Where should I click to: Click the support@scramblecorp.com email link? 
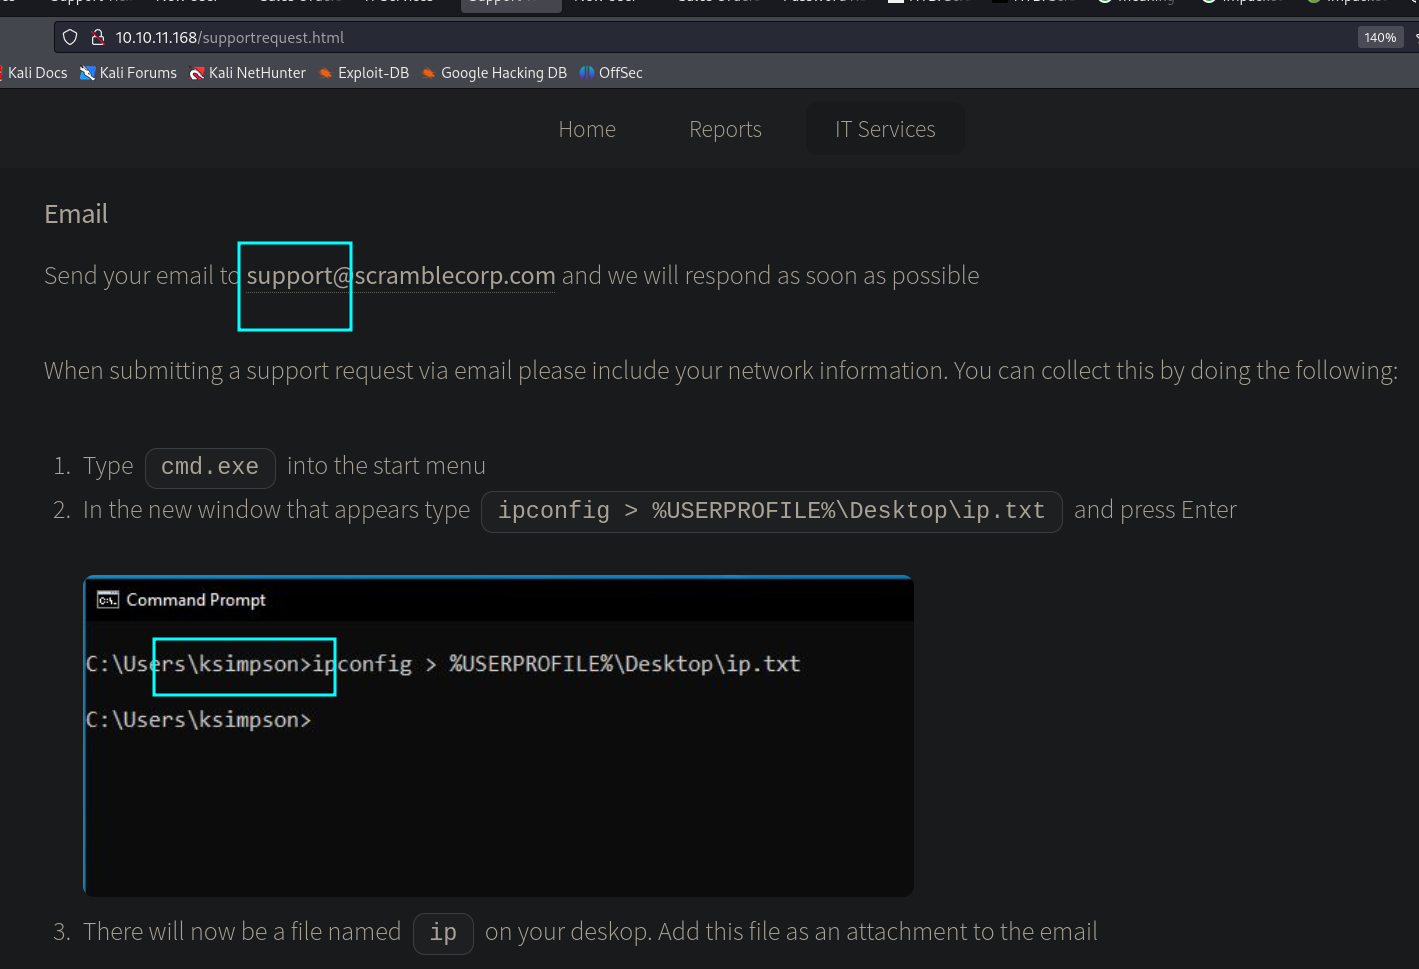400,276
